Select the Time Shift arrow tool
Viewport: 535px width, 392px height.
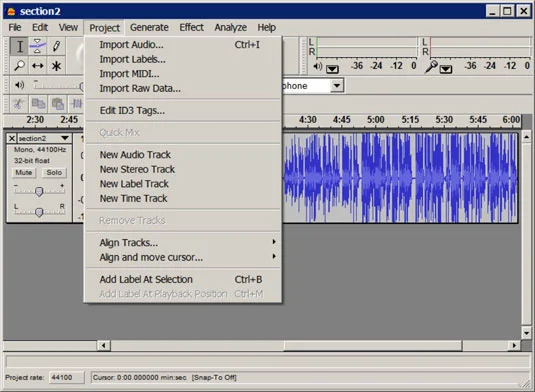pyautogui.click(x=38, y=65)
